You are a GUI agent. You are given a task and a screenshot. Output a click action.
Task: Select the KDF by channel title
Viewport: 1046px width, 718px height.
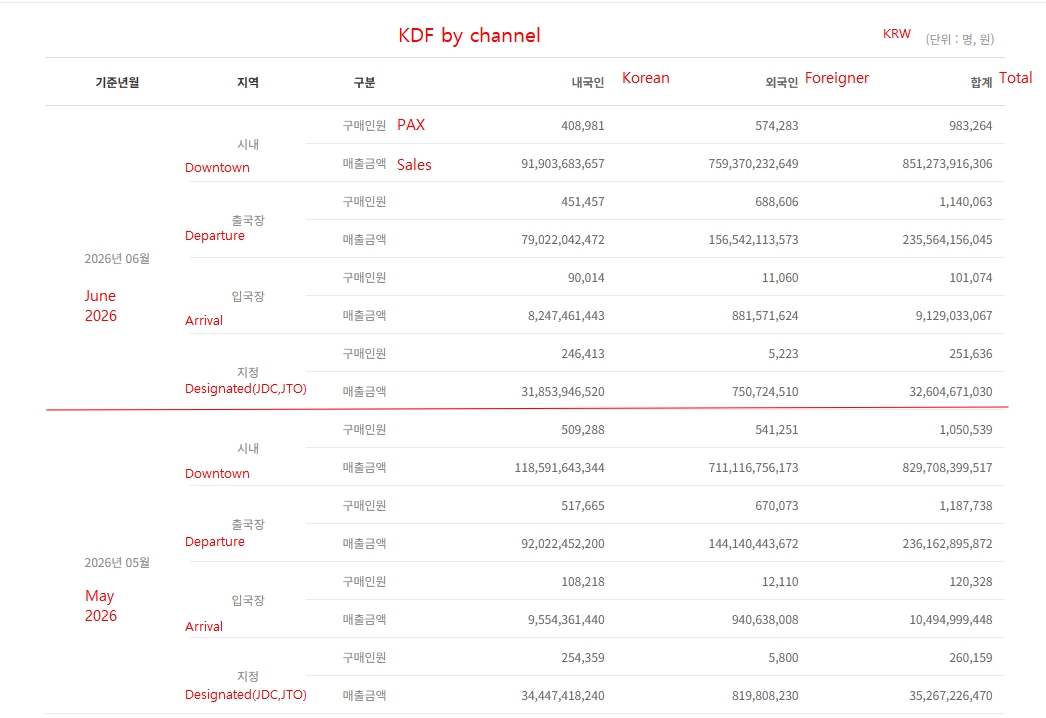click(469, 35)
